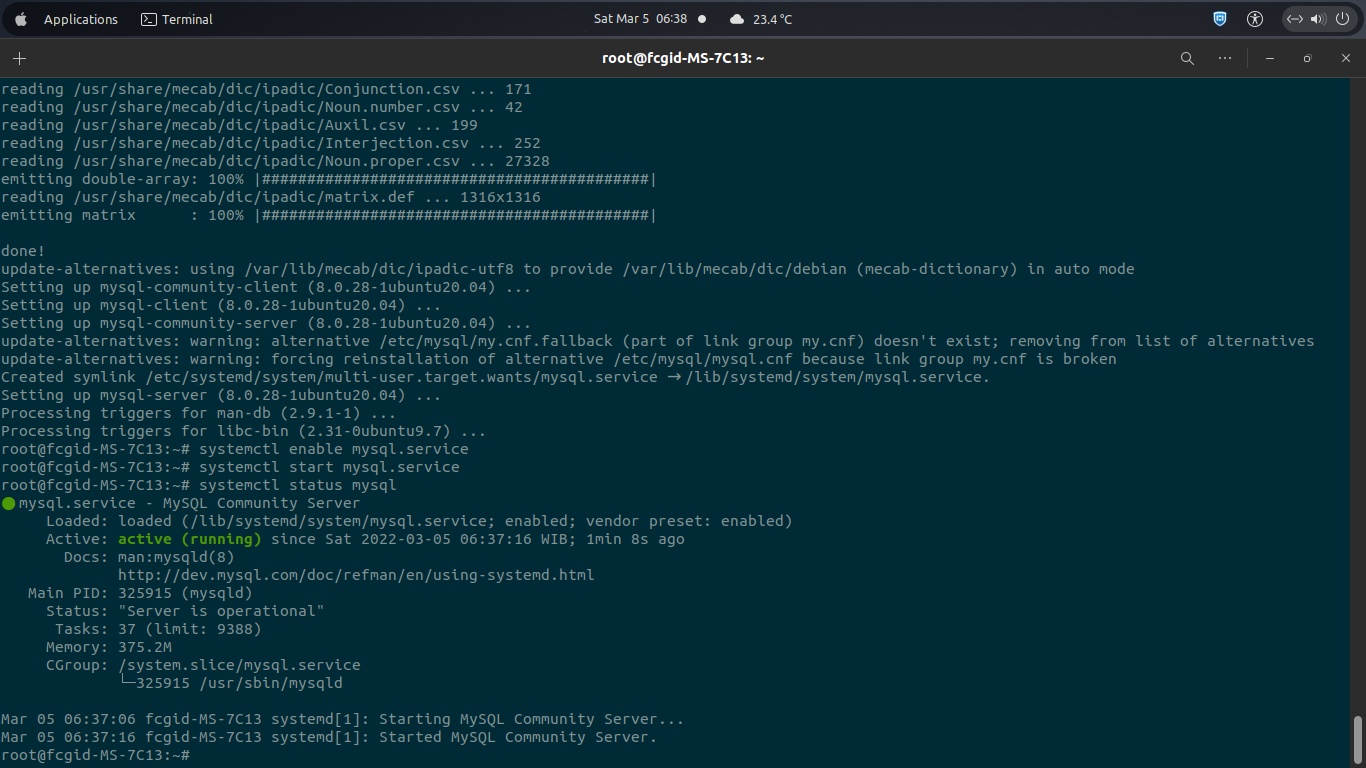Click "reading ... matrix.def ... 1316x1316" line

tap(270, 197)
